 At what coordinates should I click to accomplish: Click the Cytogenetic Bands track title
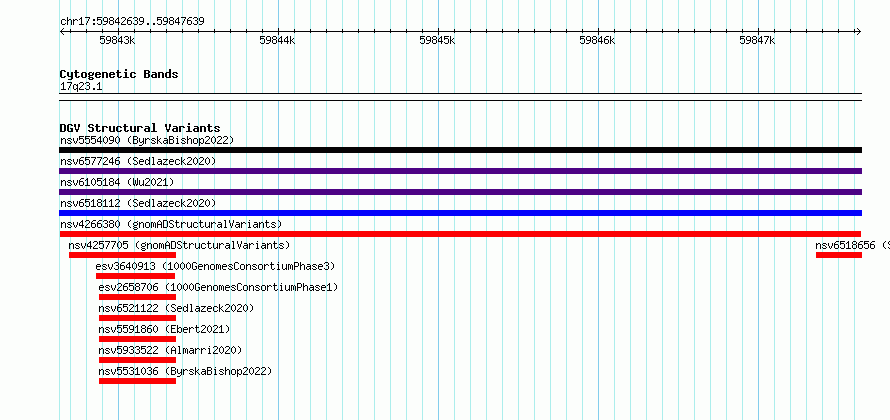click(119, 74)
